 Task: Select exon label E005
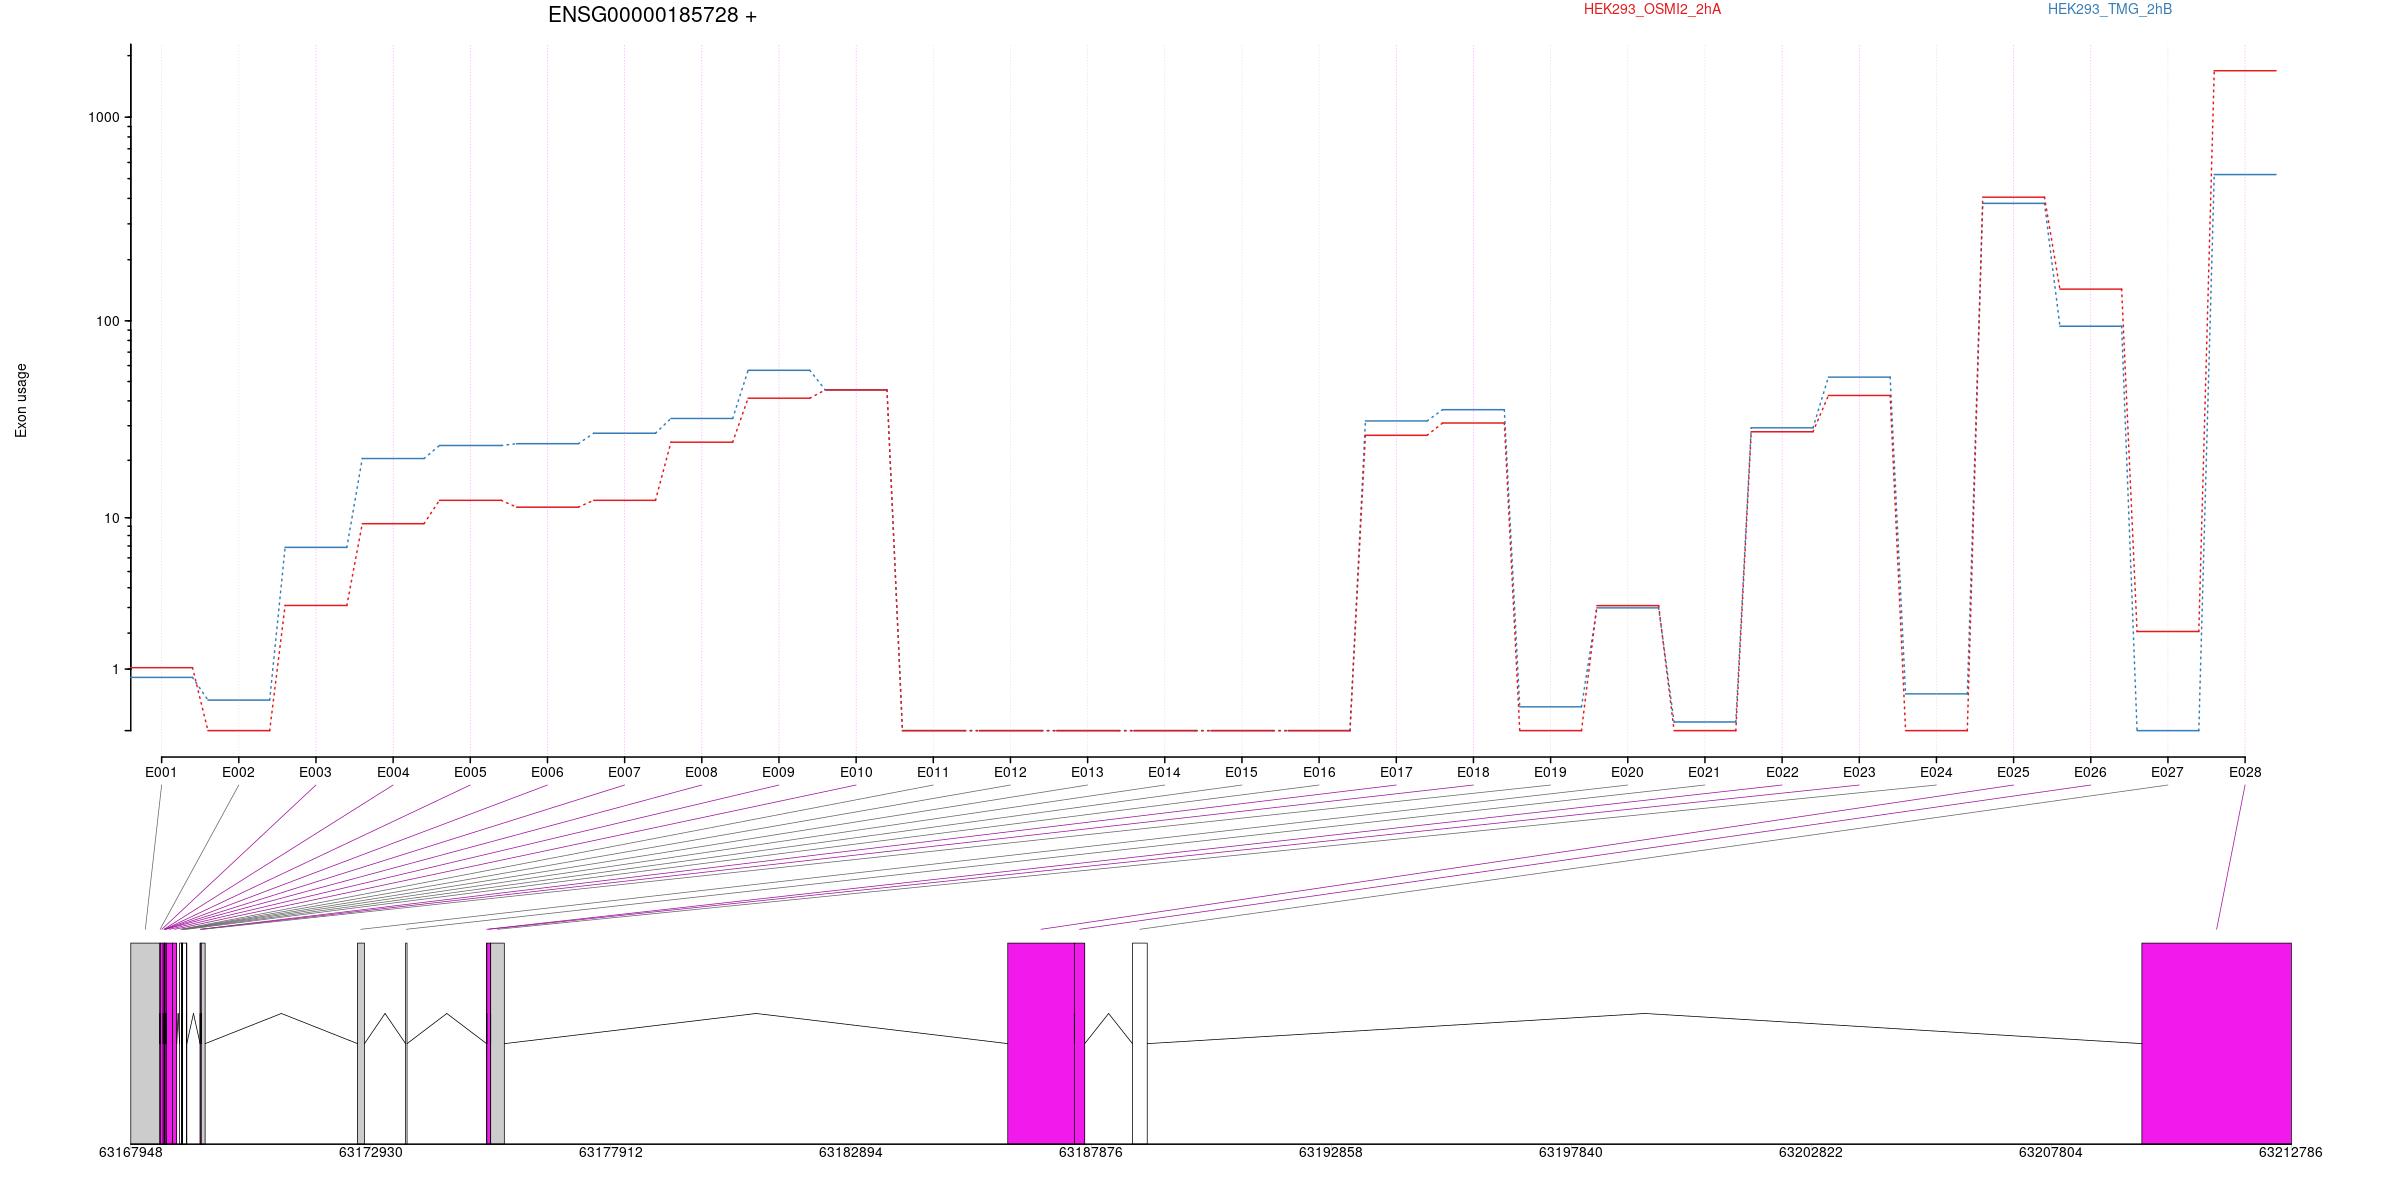click(470, 772)
